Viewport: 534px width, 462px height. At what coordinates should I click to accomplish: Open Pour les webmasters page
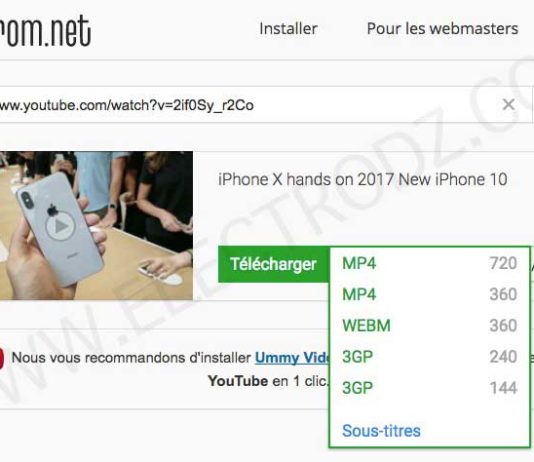tap(442, 29)
